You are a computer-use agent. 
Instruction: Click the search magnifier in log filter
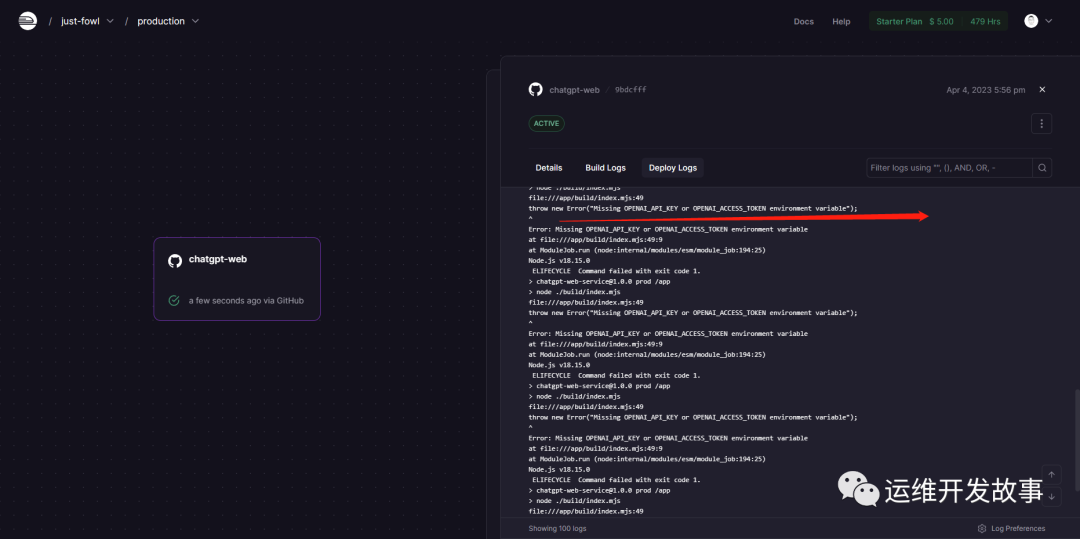tap(1042, 168)
